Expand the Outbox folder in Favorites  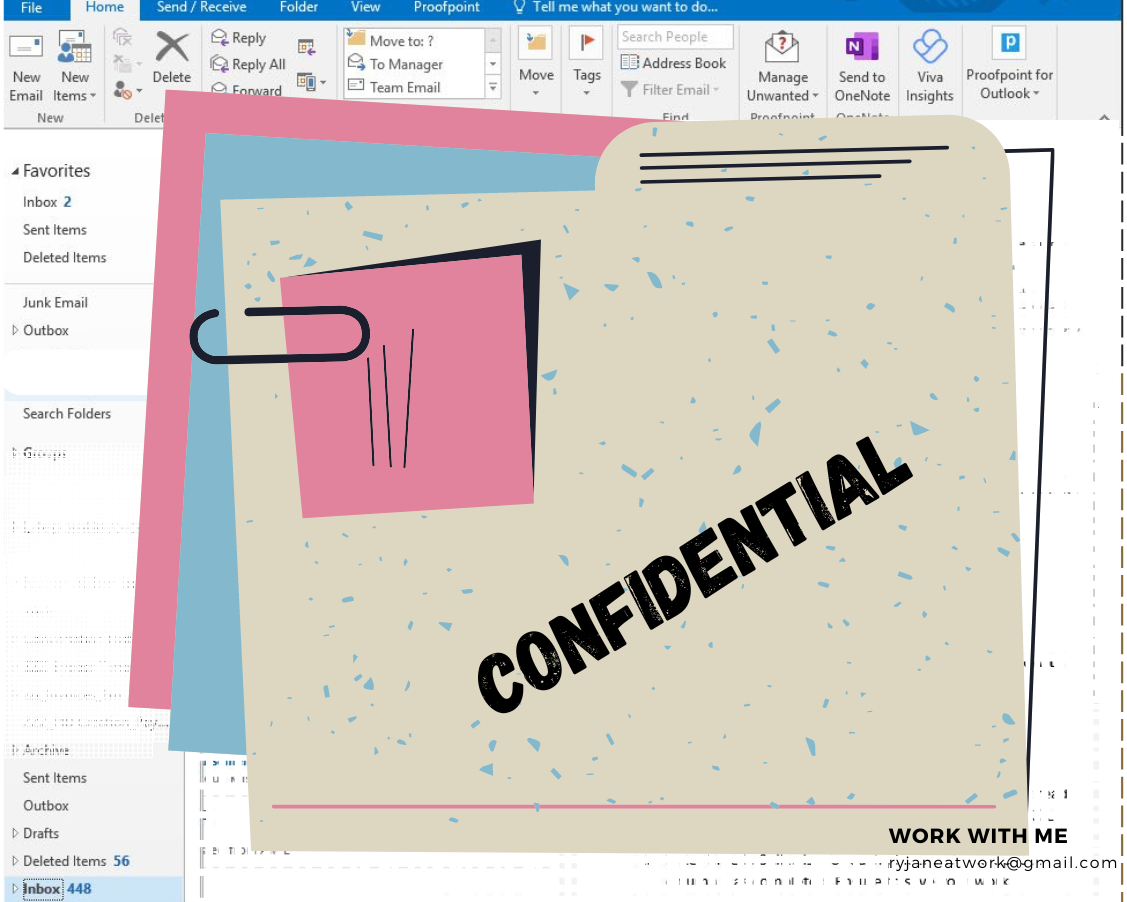[13, 330]
